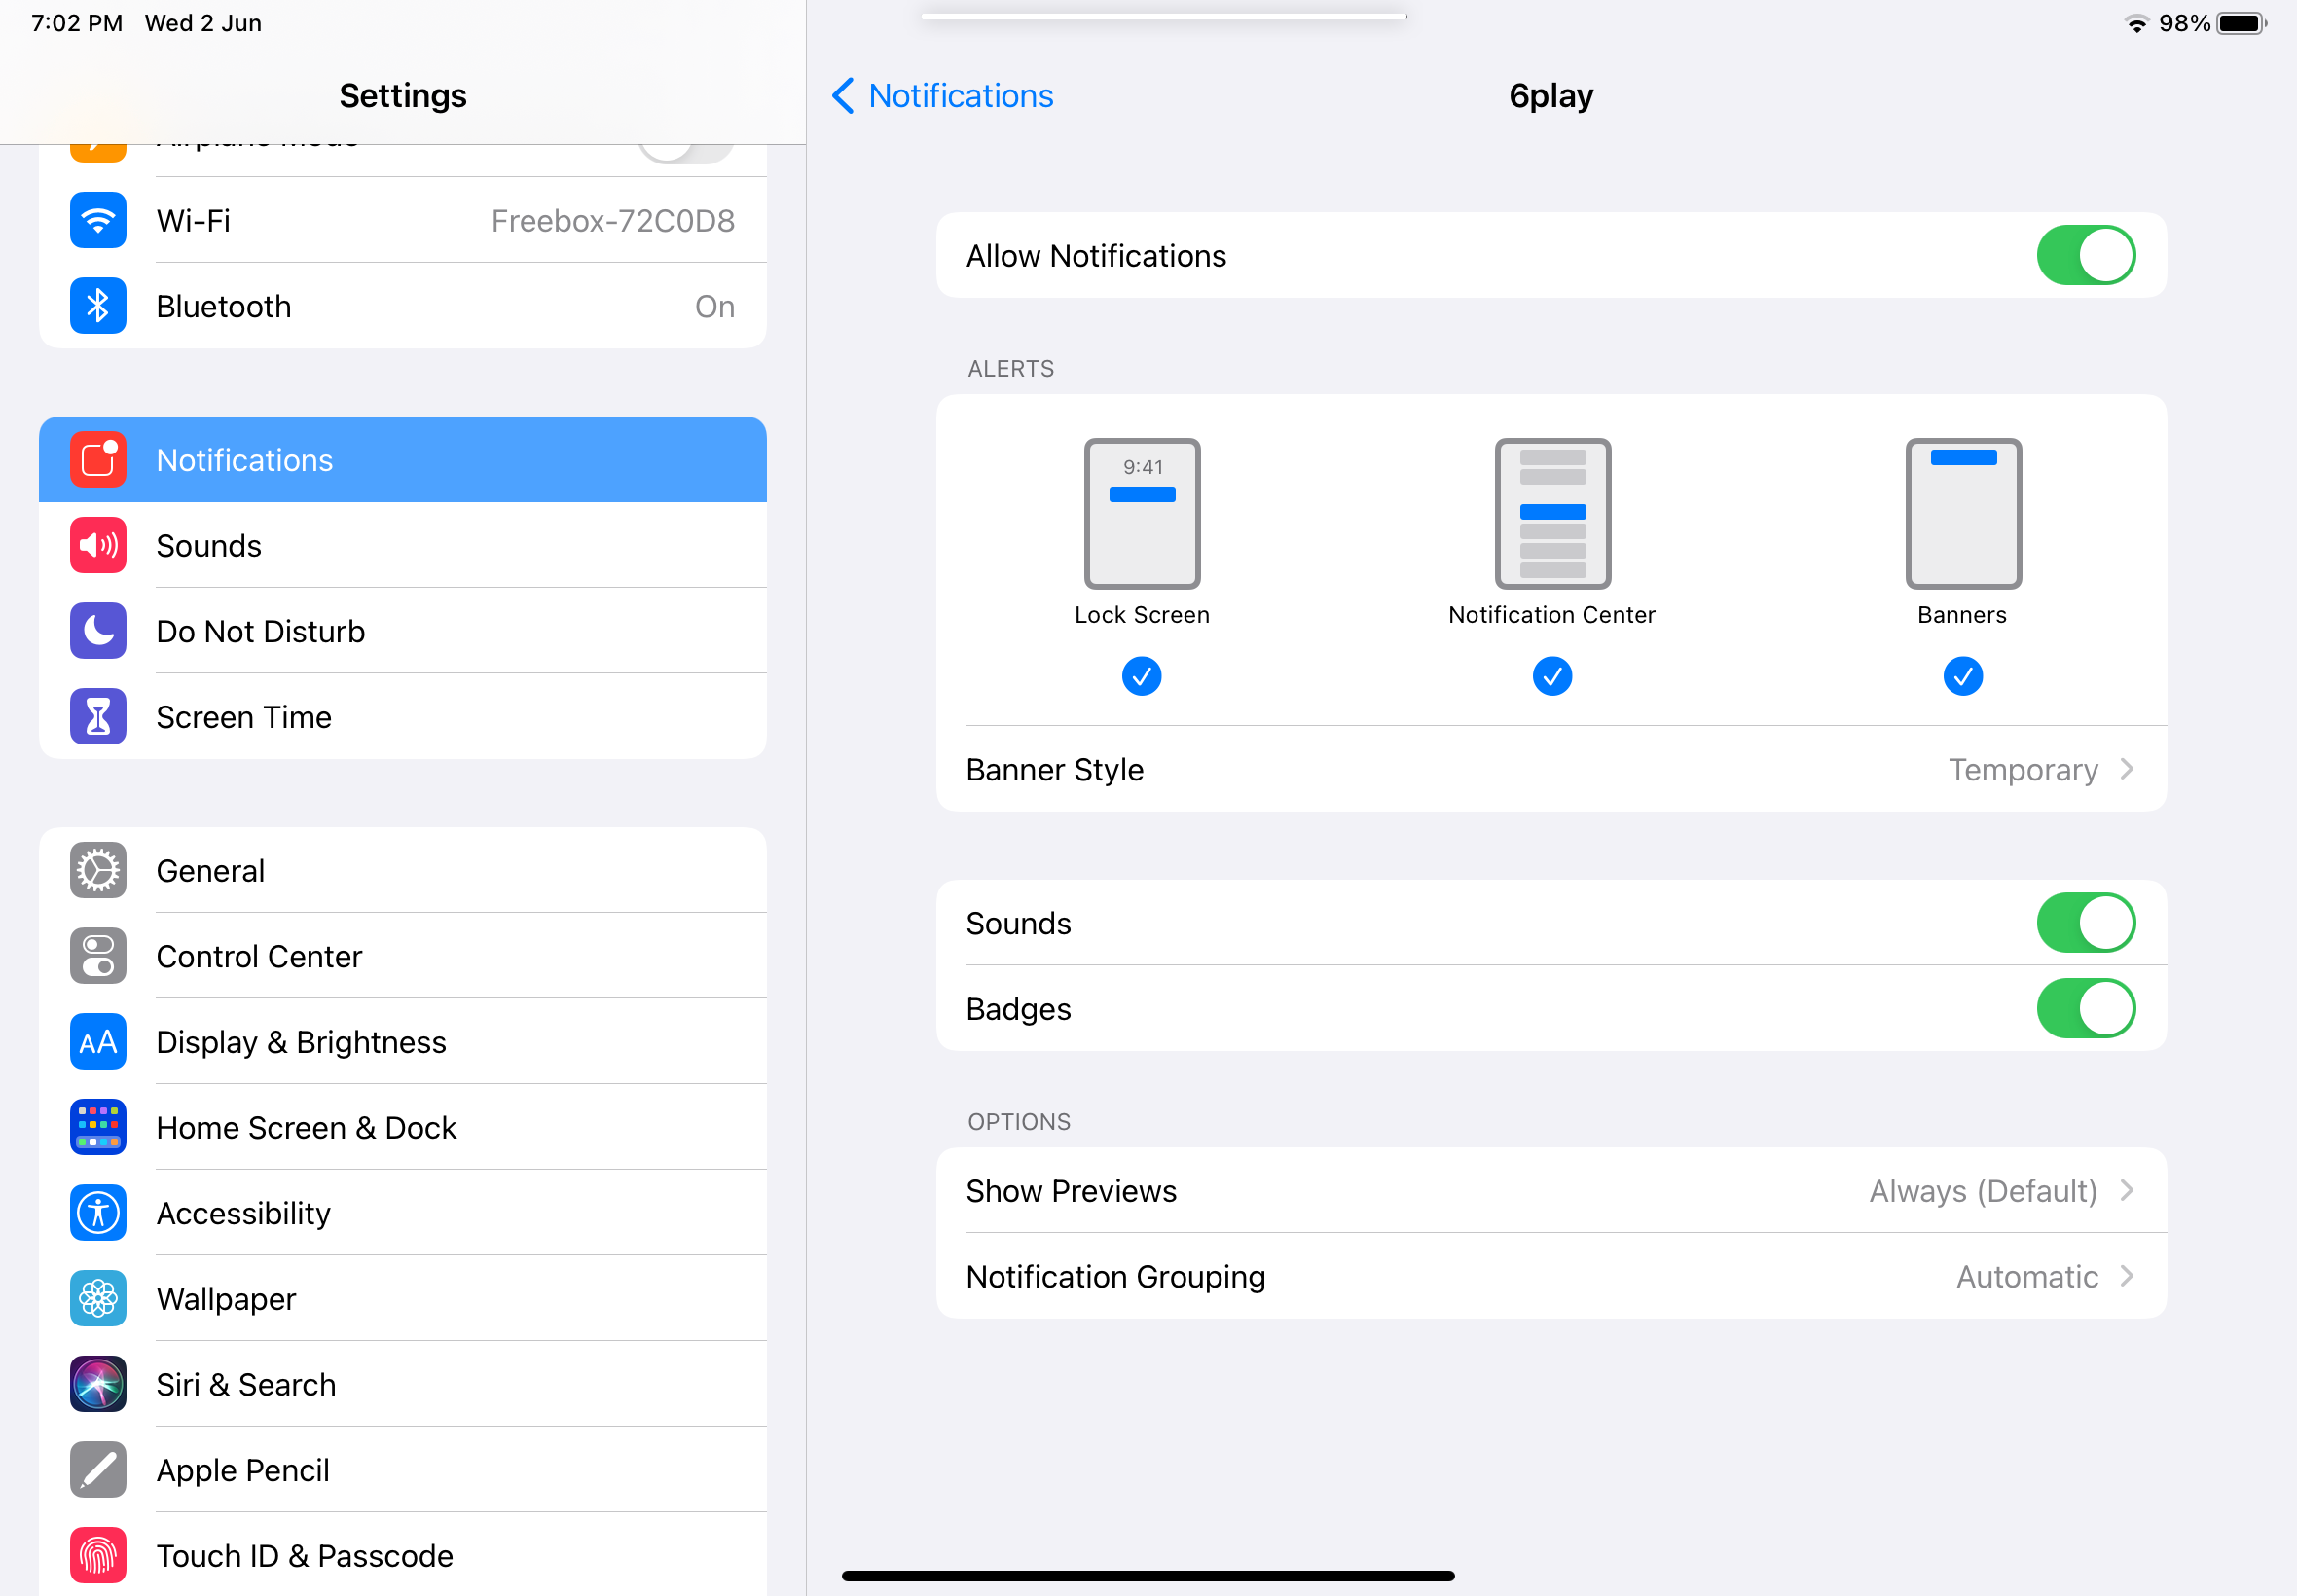Tap the Apple Pencil icon
The width and height of the screenshot is (2297, 1596).
coord(97,1469)
